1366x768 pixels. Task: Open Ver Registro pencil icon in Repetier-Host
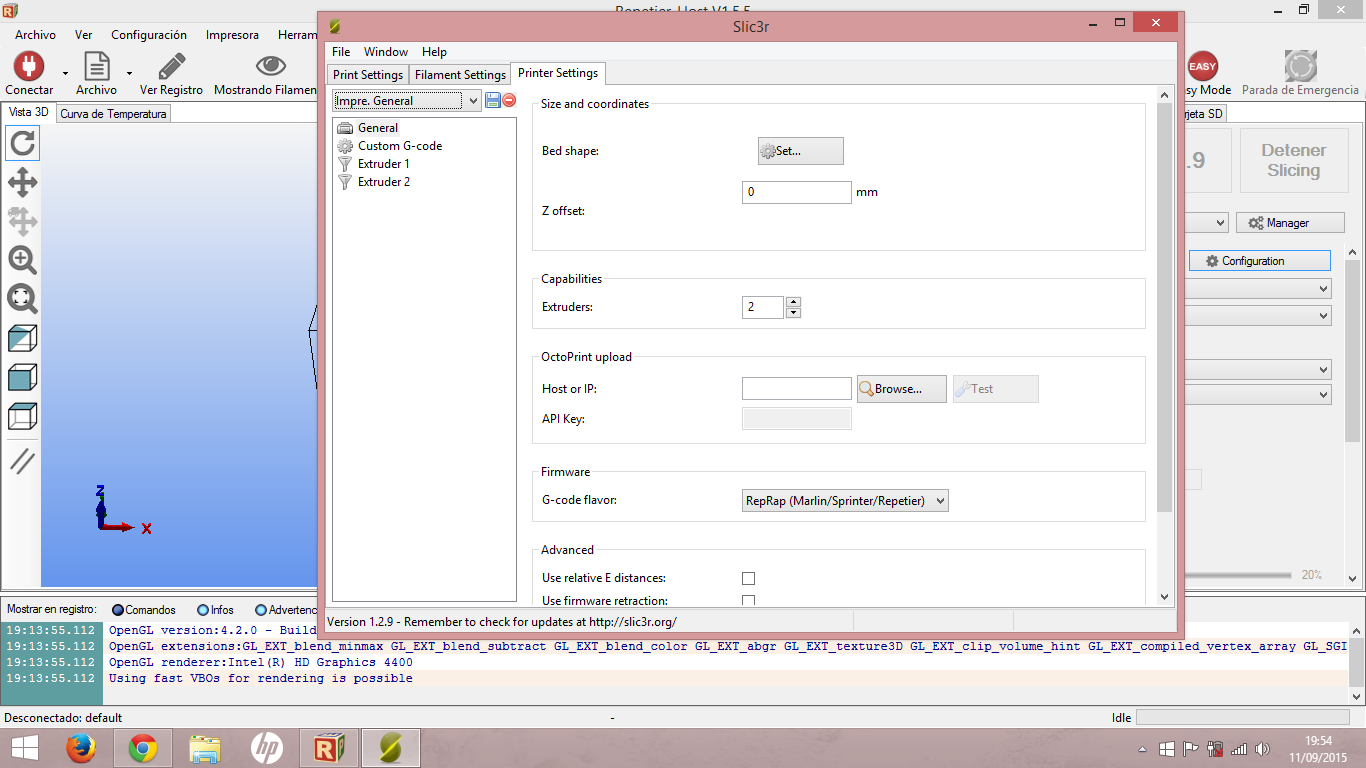pos(171,66)
